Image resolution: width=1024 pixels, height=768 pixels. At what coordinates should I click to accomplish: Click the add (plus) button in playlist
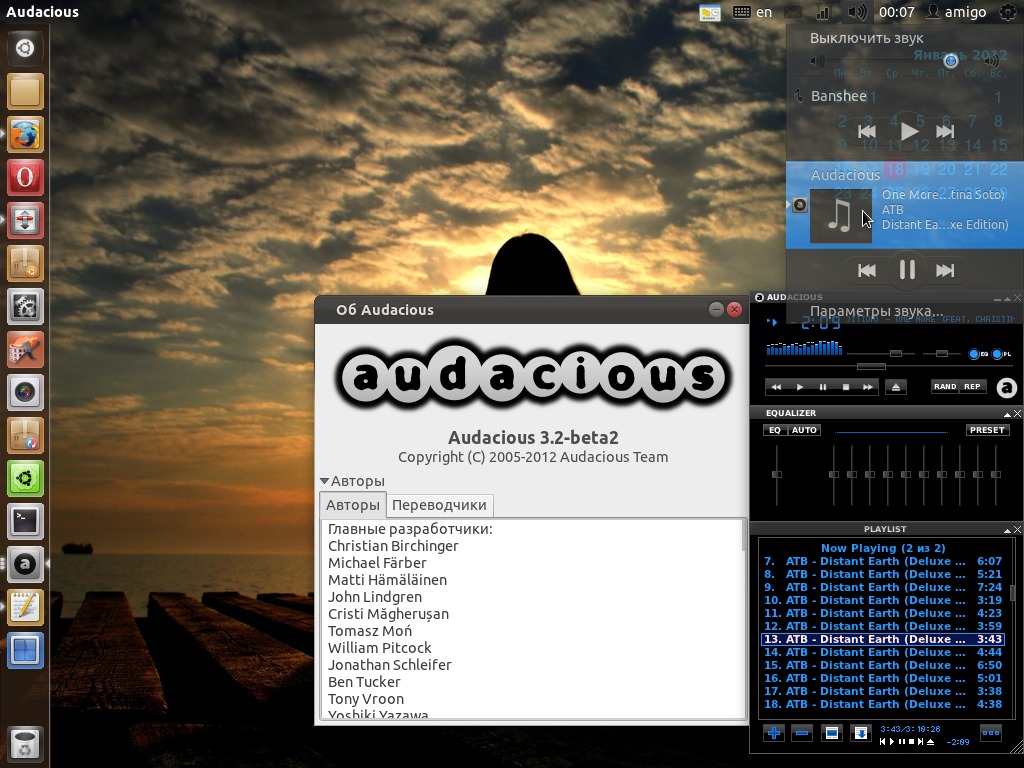point(774,733)
